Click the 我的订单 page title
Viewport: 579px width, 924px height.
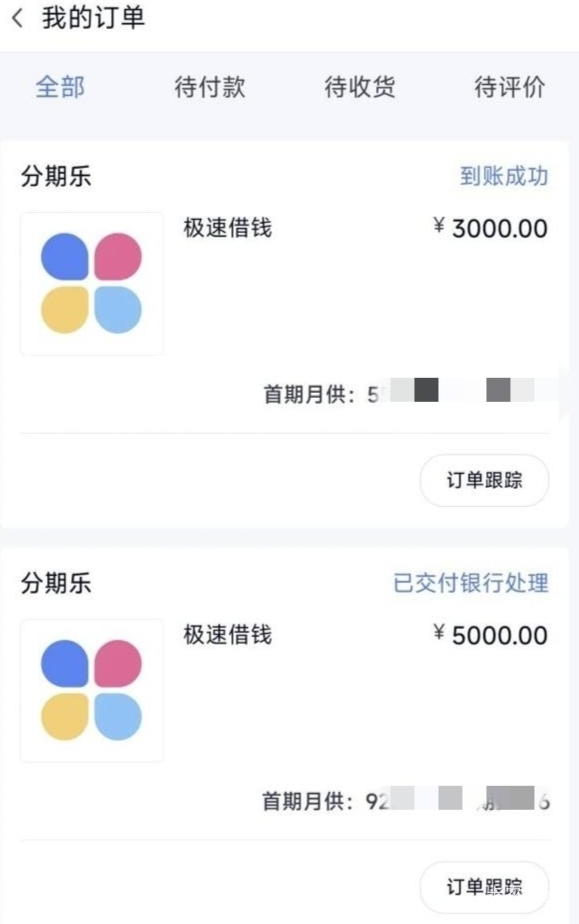click(93, 18)
